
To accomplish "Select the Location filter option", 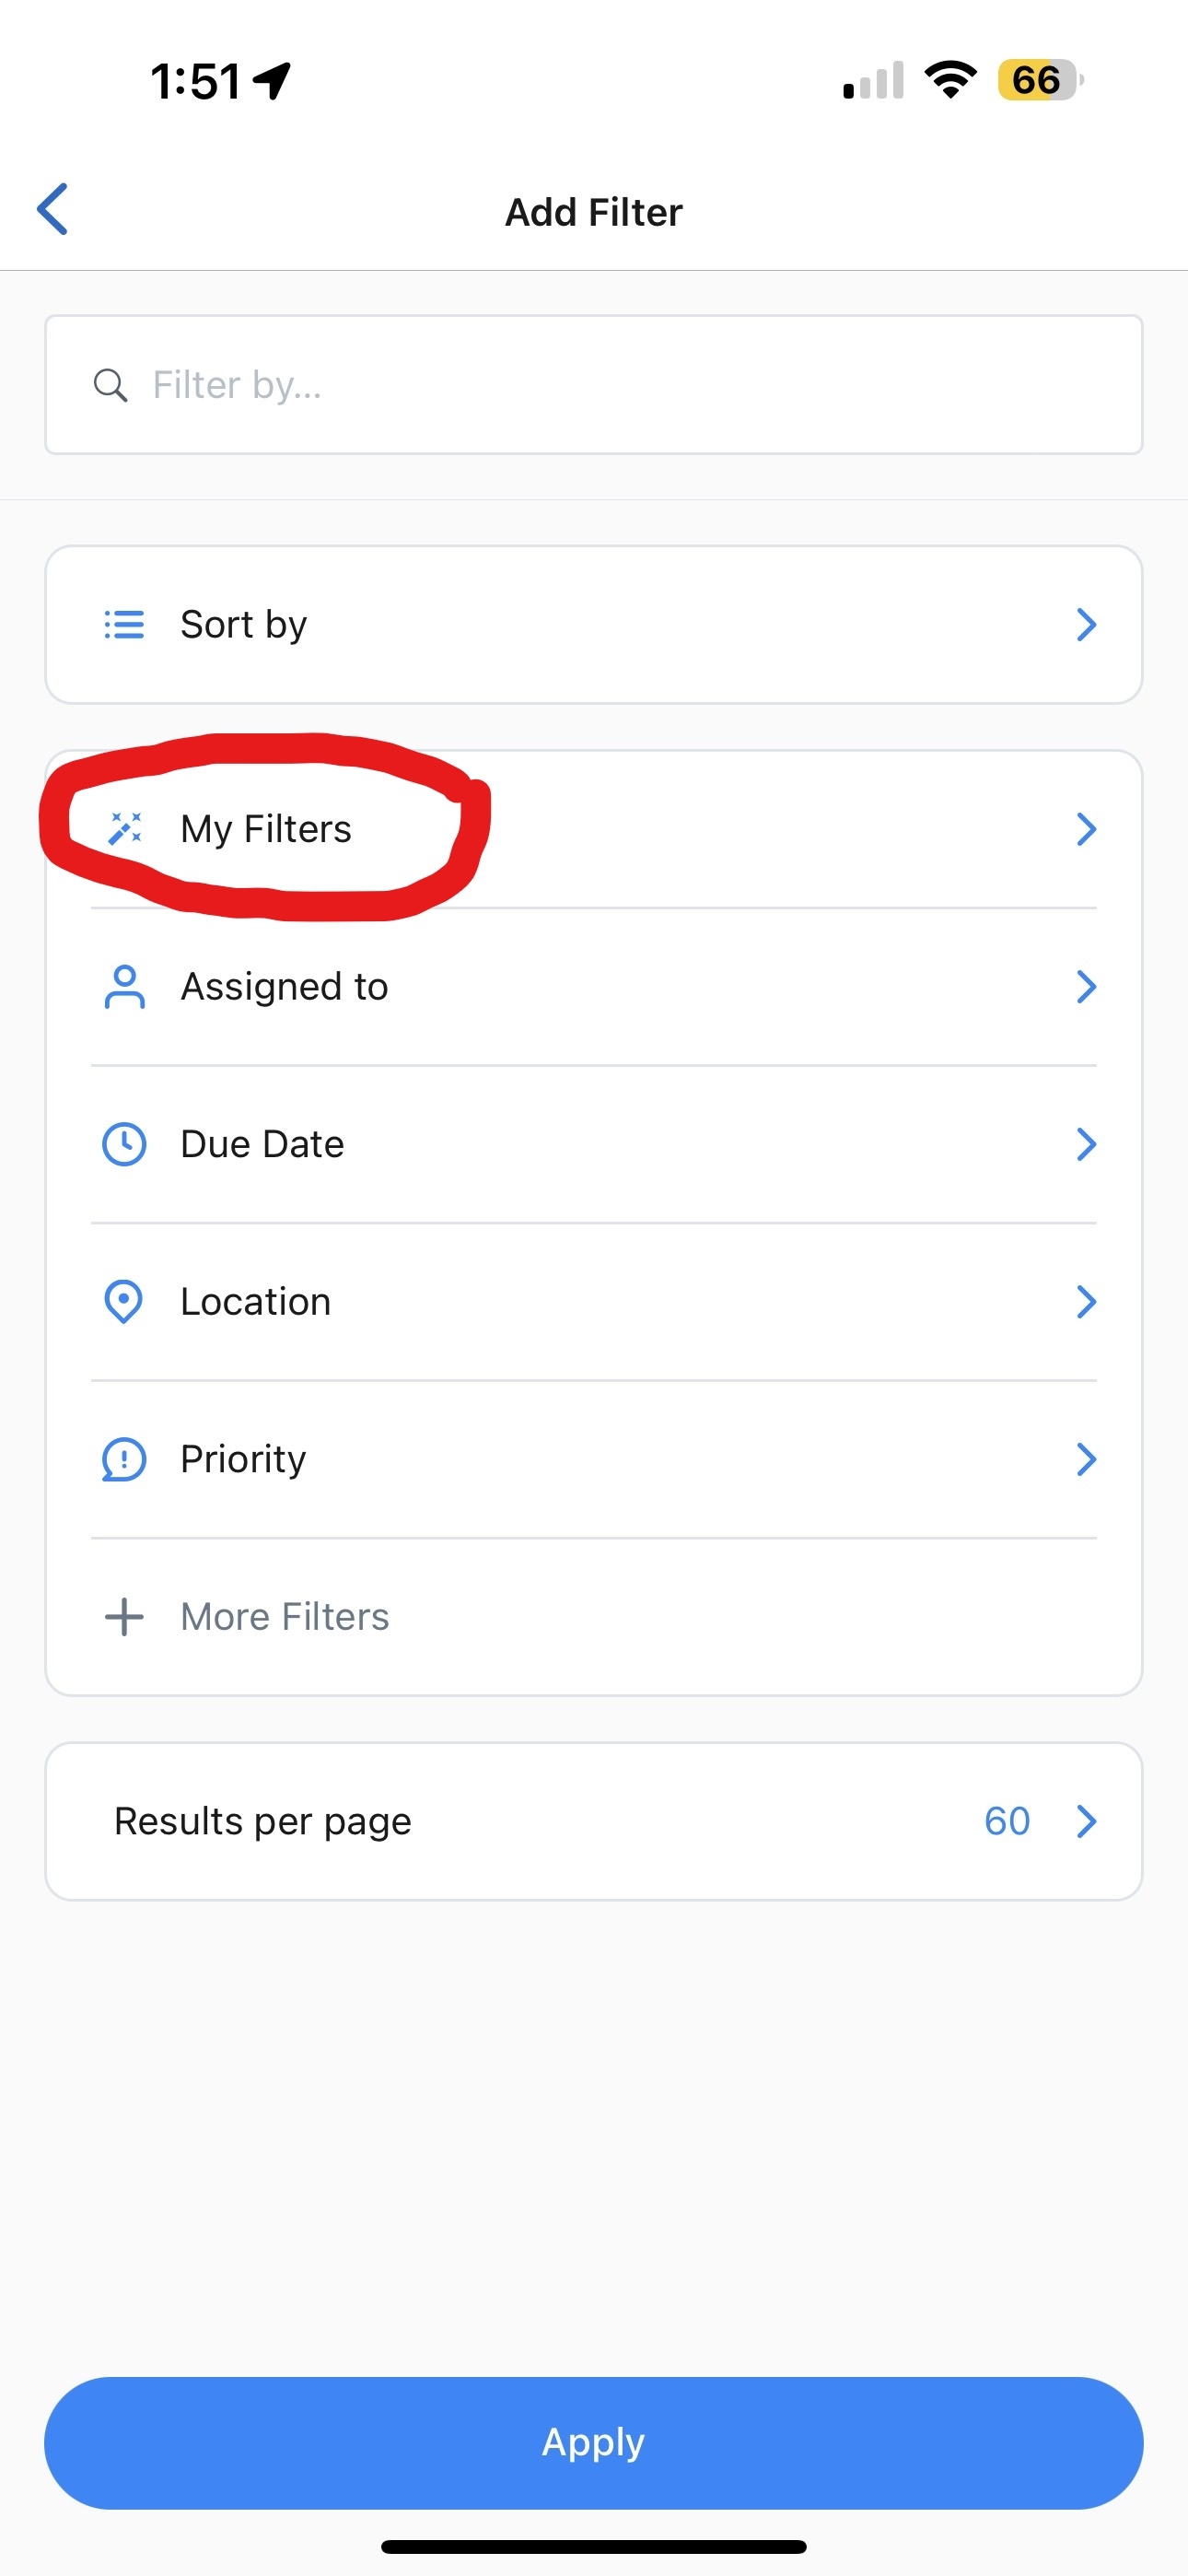I will point(255,1302).
